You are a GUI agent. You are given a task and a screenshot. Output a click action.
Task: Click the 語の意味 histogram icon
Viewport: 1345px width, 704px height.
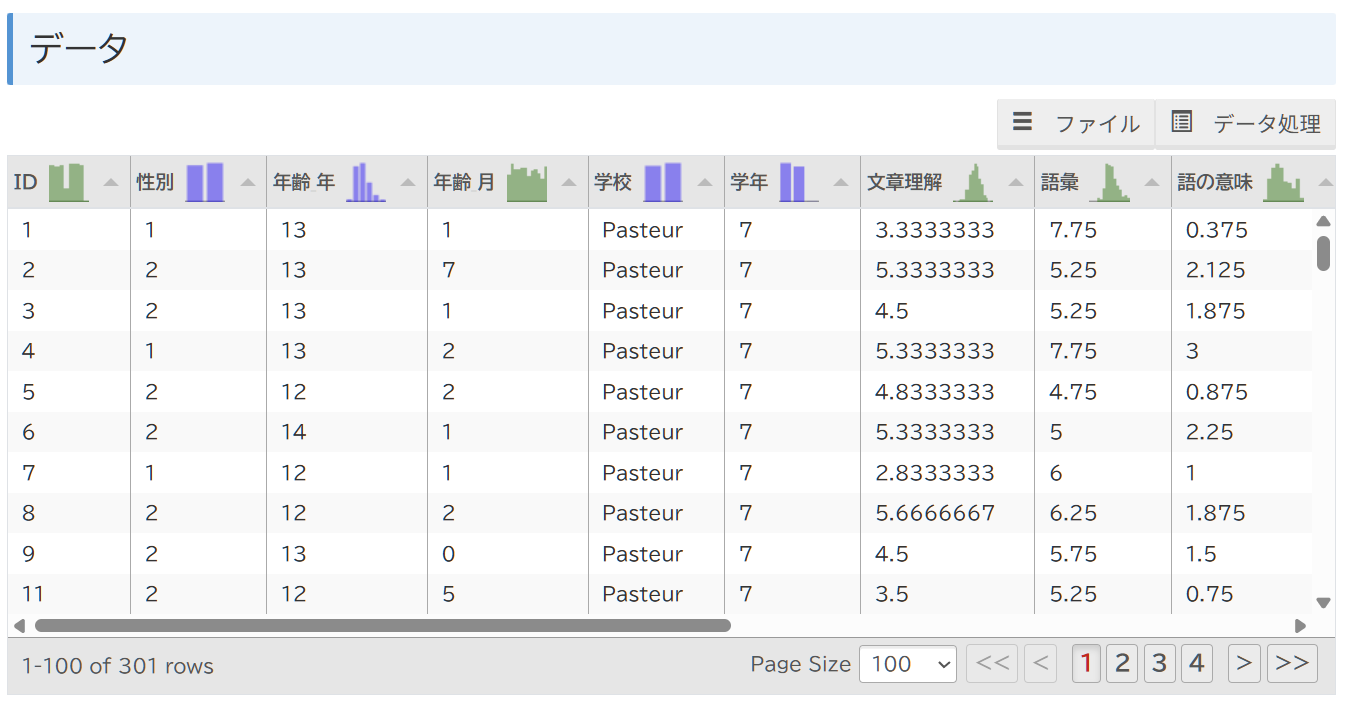click(x=1284, y=182)
